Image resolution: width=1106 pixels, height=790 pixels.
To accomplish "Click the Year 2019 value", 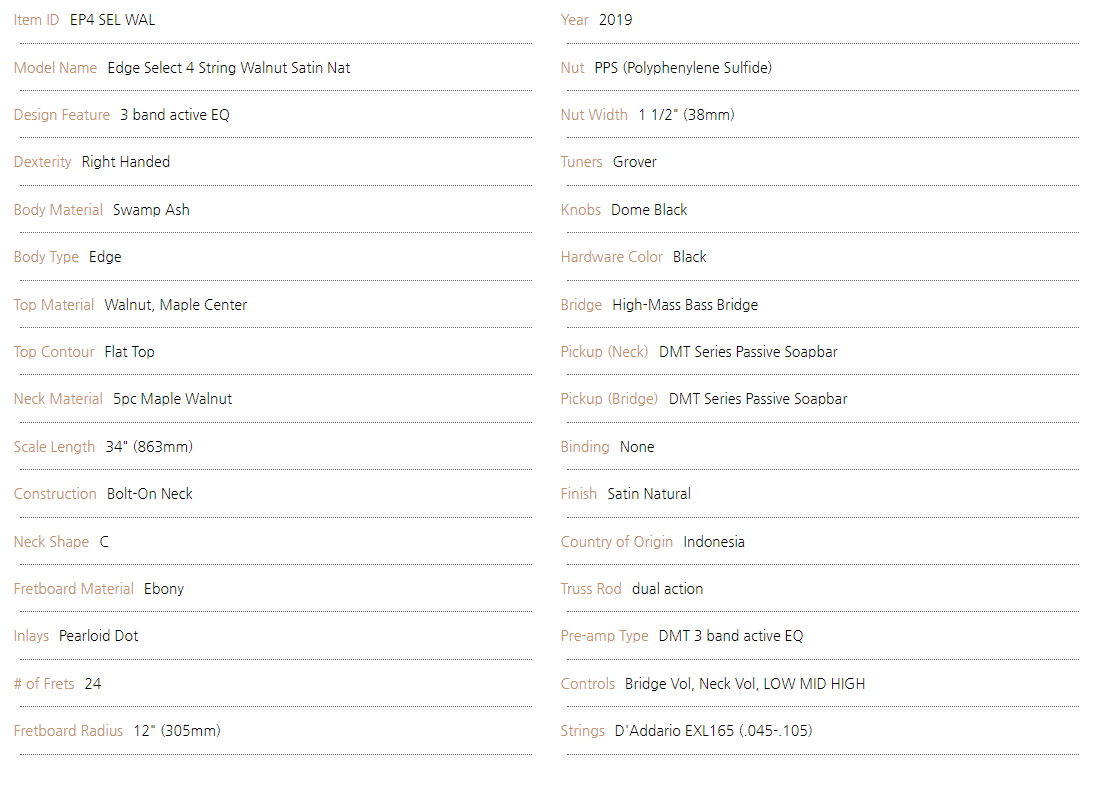I will (x=615, y=20).
